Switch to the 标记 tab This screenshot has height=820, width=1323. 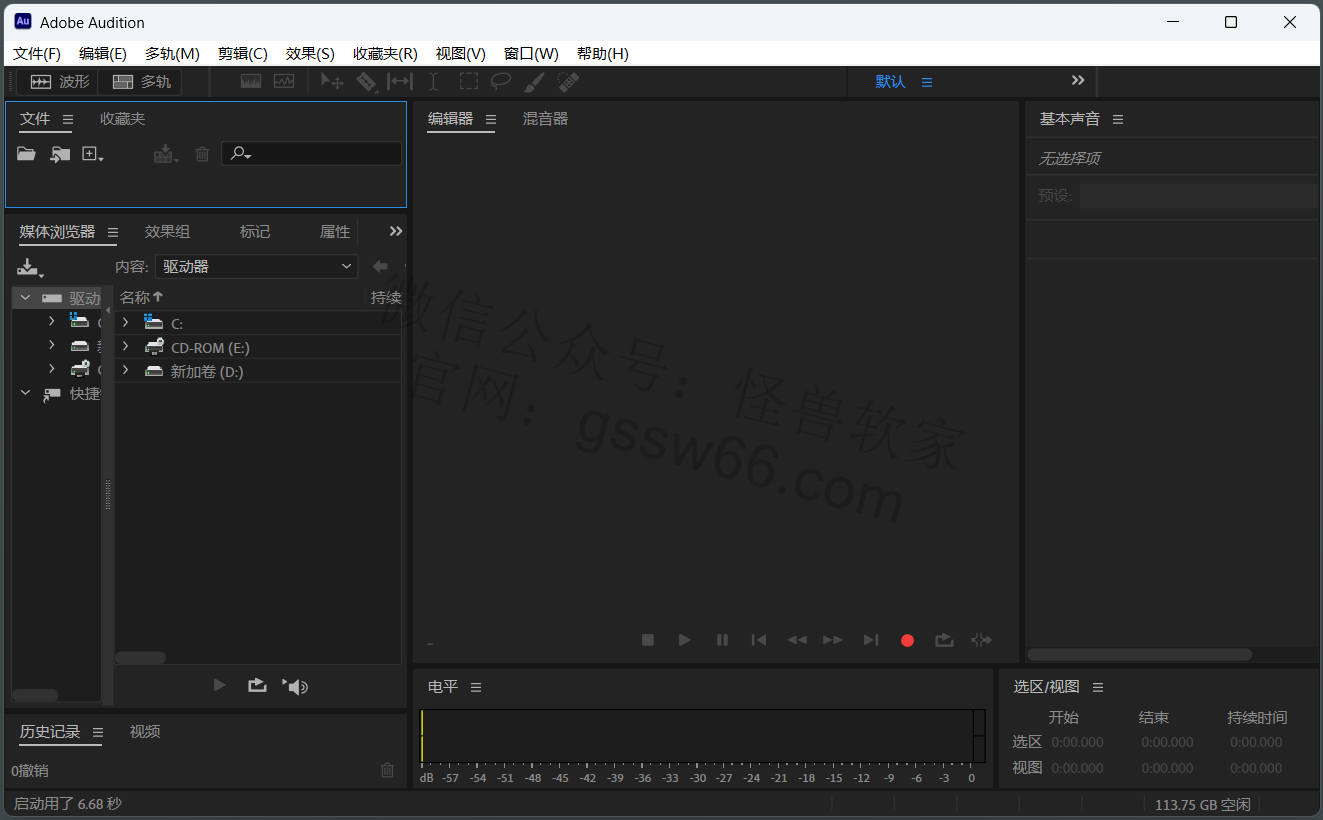point(255,231)
